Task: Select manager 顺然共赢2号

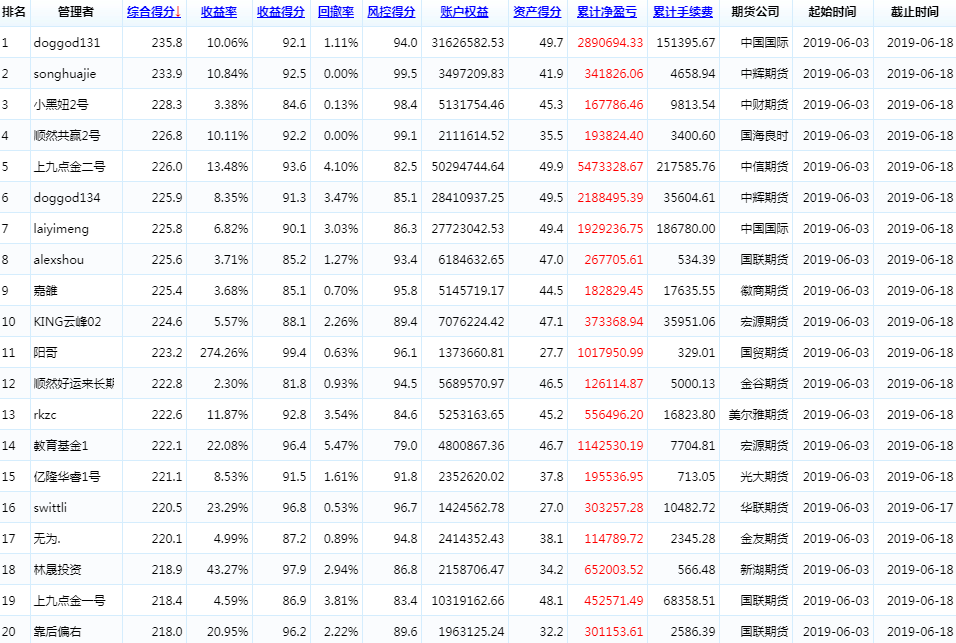Action: [x=67, y=136]
